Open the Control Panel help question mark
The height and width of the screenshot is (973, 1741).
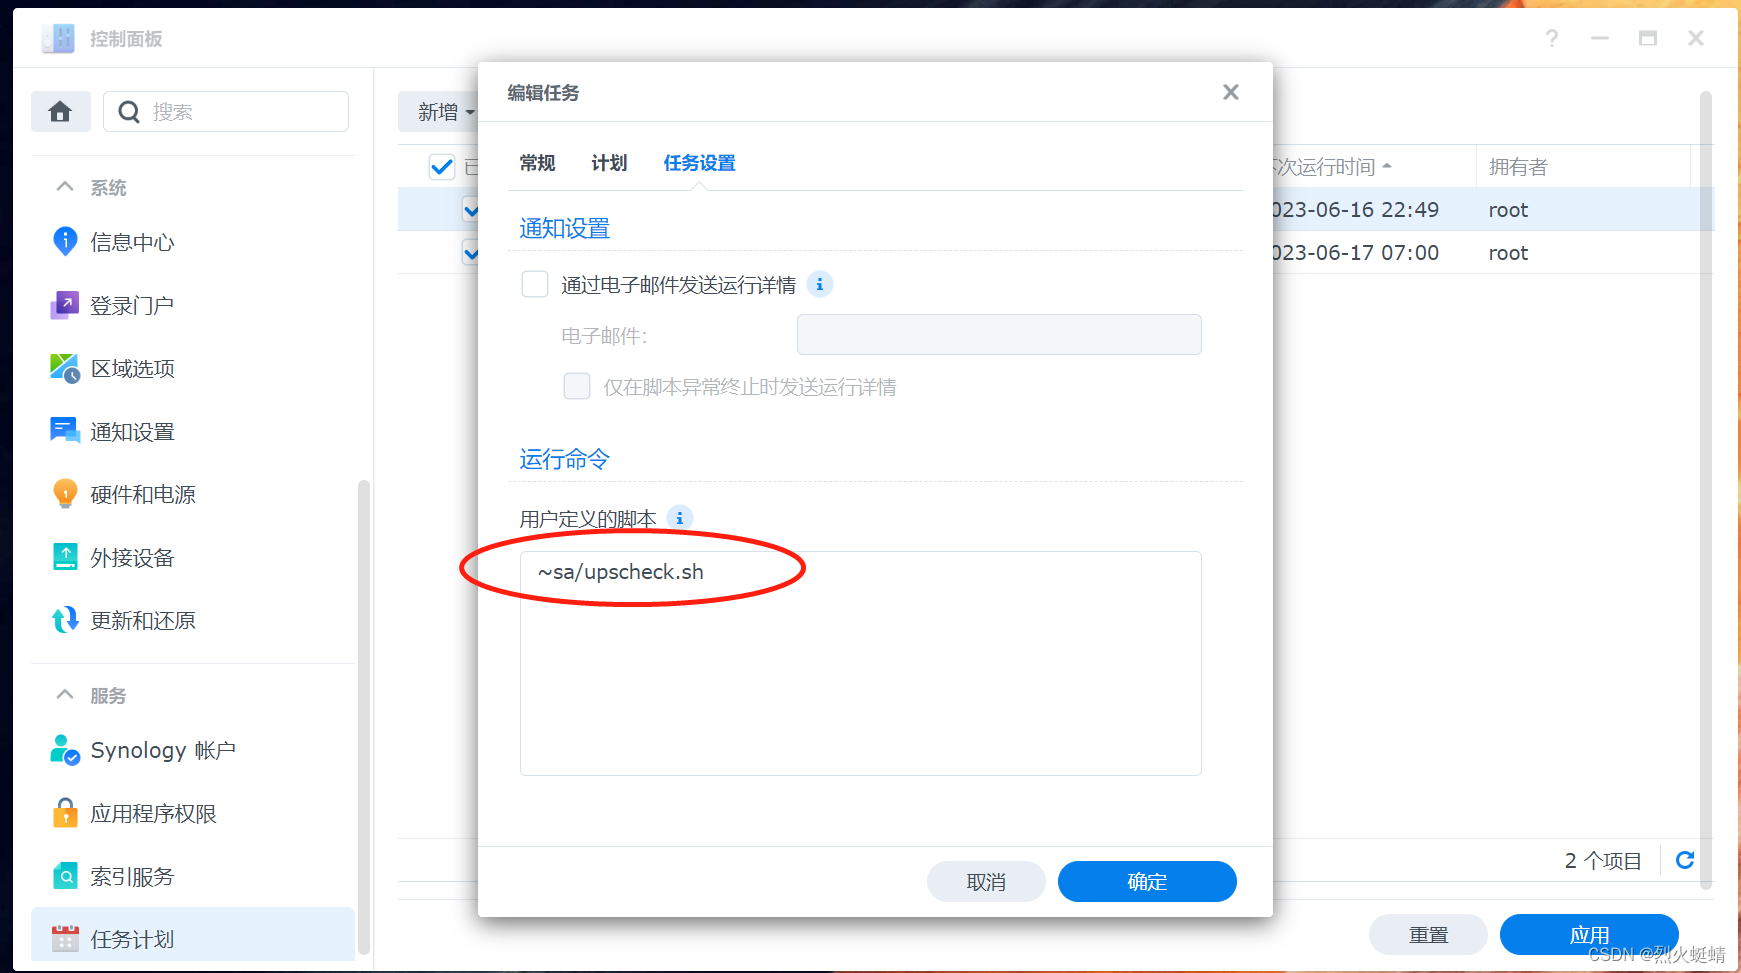point(1552,38)
